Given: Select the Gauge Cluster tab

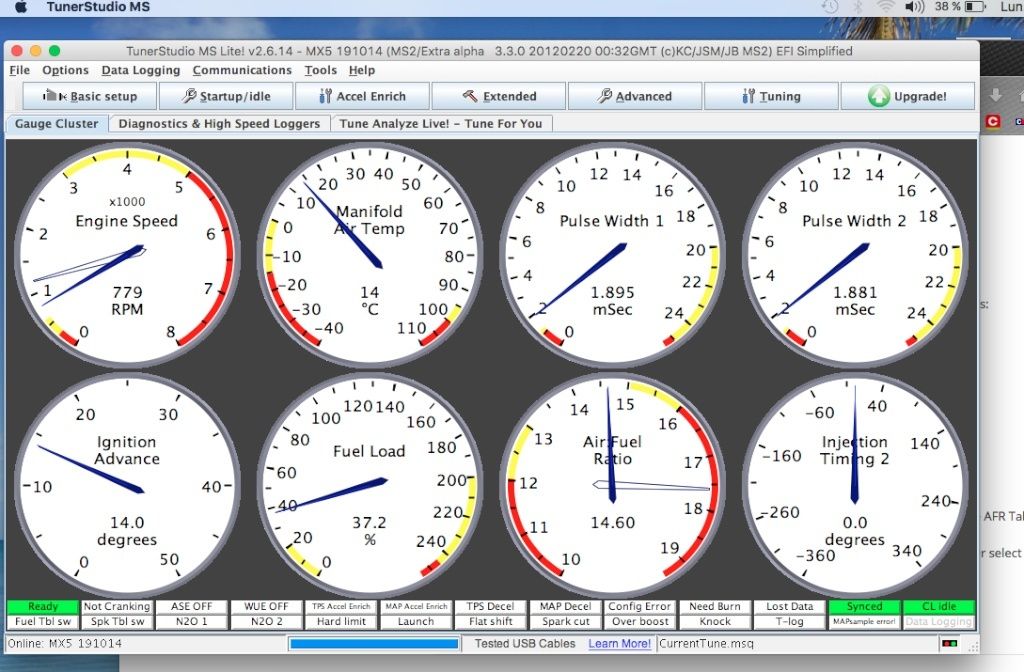Looking at the screenshot, I should (57, 123).
